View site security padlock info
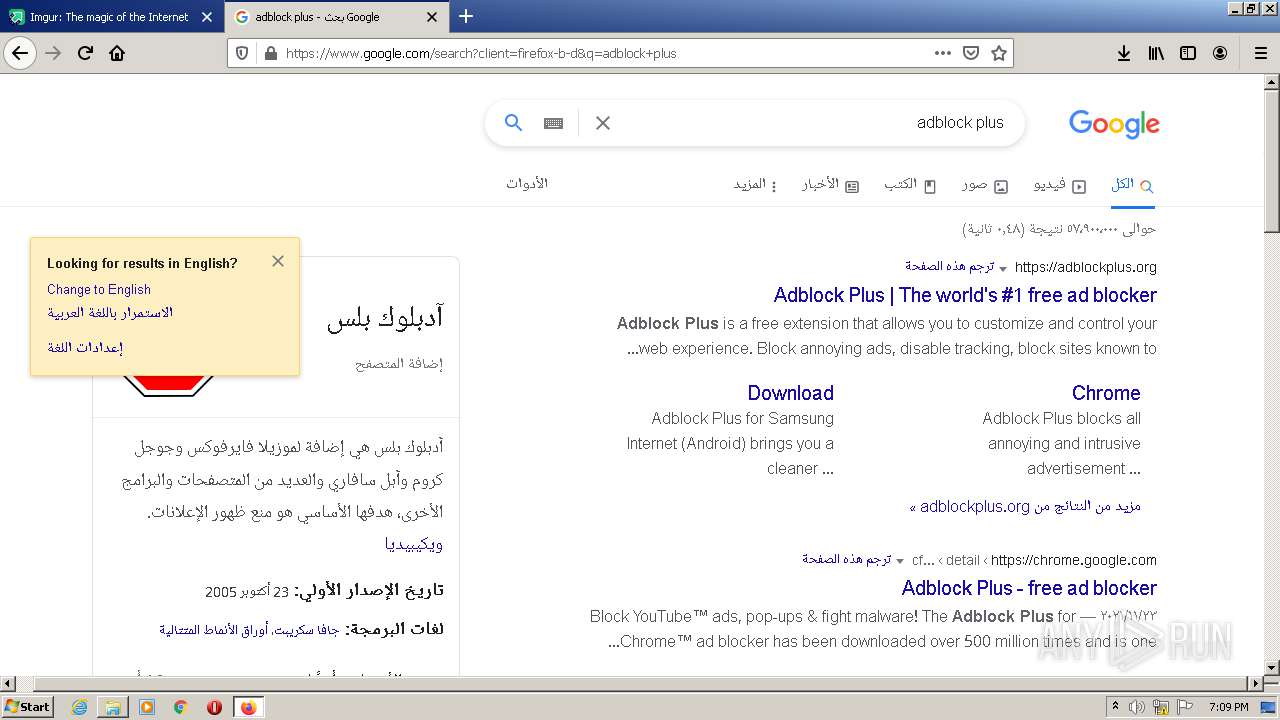1280x720 pixels. [270, 53]
